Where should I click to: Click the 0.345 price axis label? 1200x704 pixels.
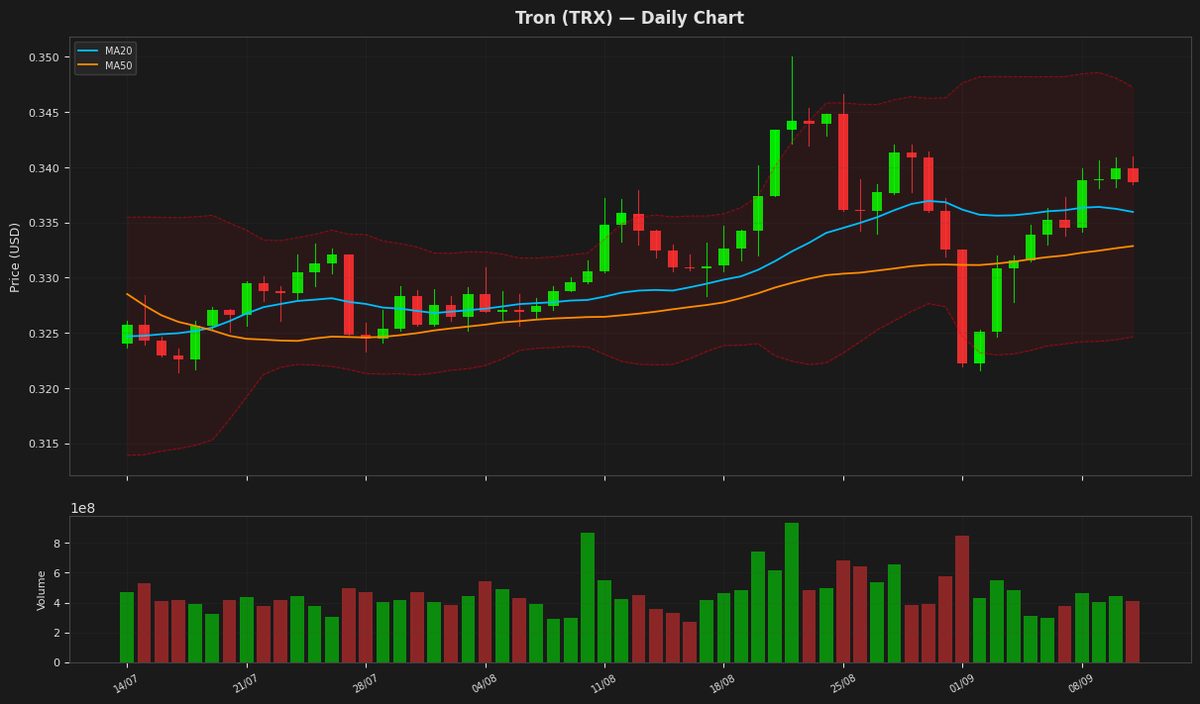coord(44,113)
